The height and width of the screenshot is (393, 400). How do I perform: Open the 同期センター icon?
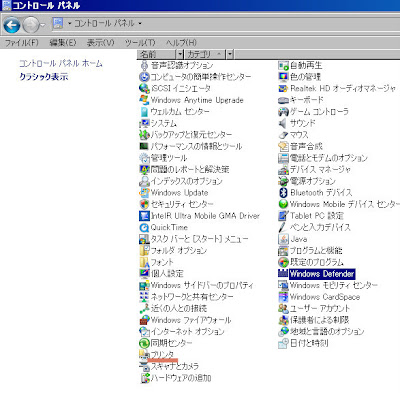pyautogui.click(x=144, y=343)
